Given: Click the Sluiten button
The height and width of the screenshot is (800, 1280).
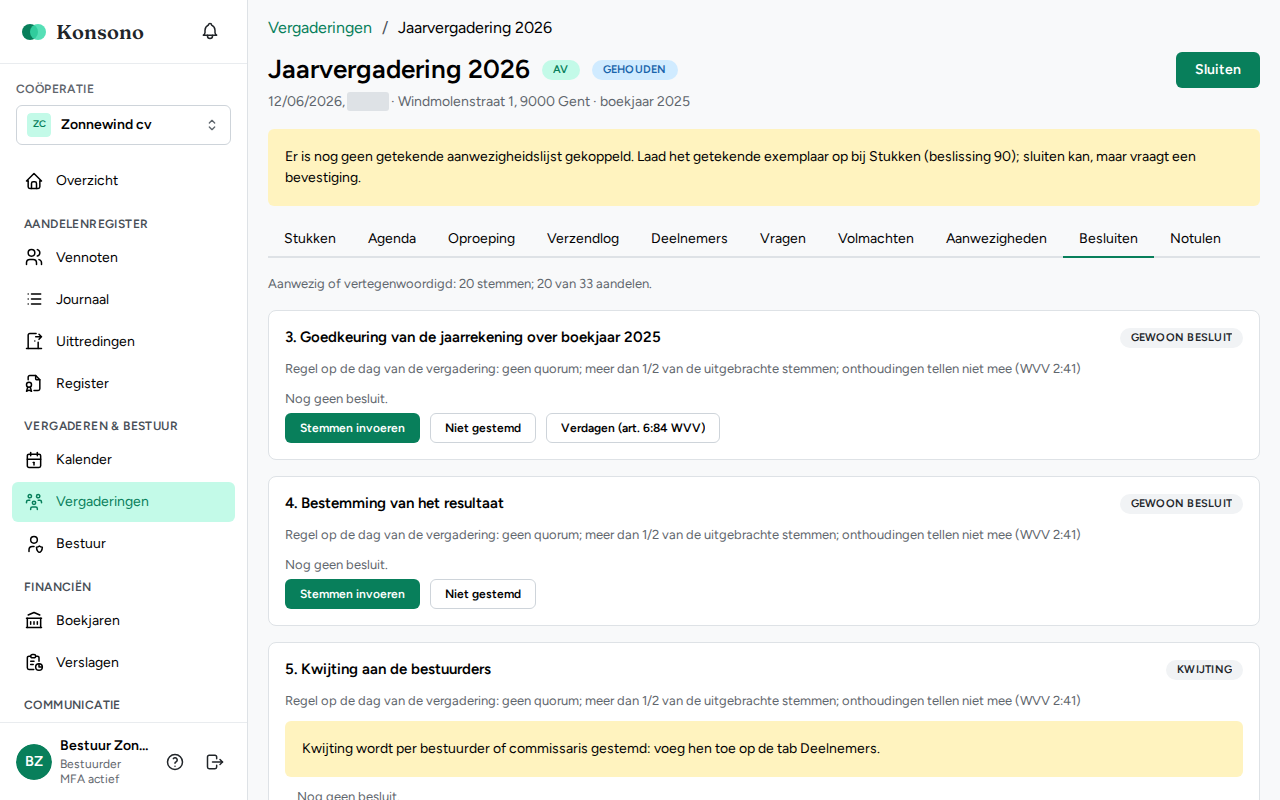Looking at the screenshot, I should pyautogui.click(x=1218, y=70).
